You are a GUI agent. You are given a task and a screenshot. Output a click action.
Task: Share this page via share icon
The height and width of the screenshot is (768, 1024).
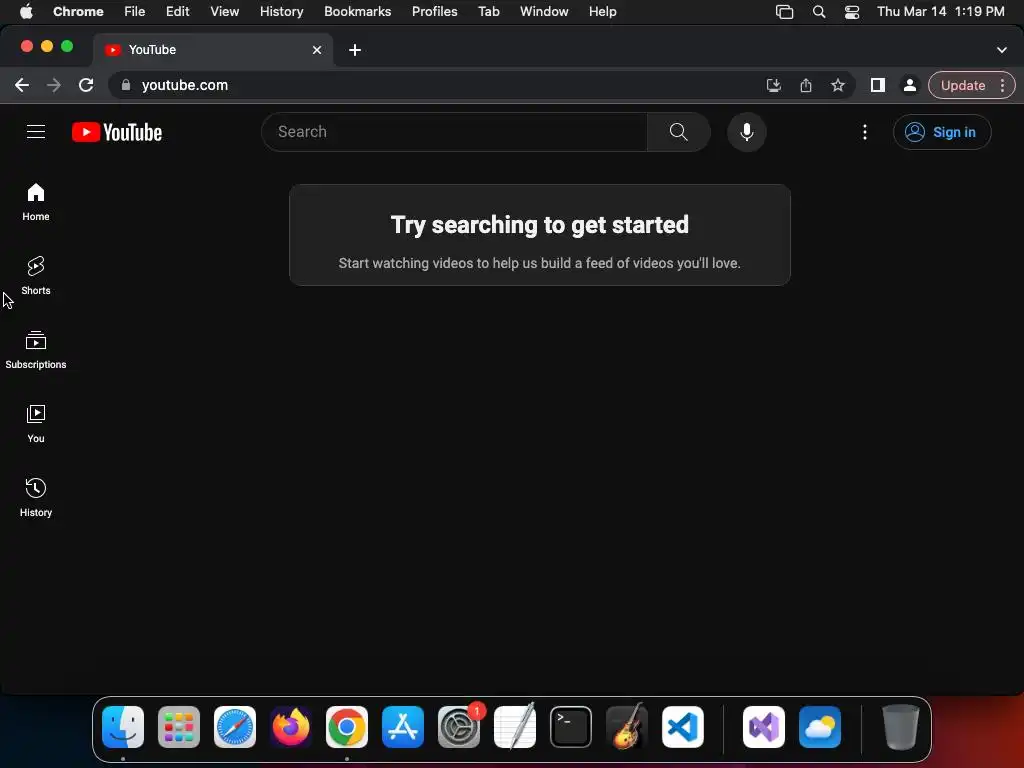(x=806, y=85)
